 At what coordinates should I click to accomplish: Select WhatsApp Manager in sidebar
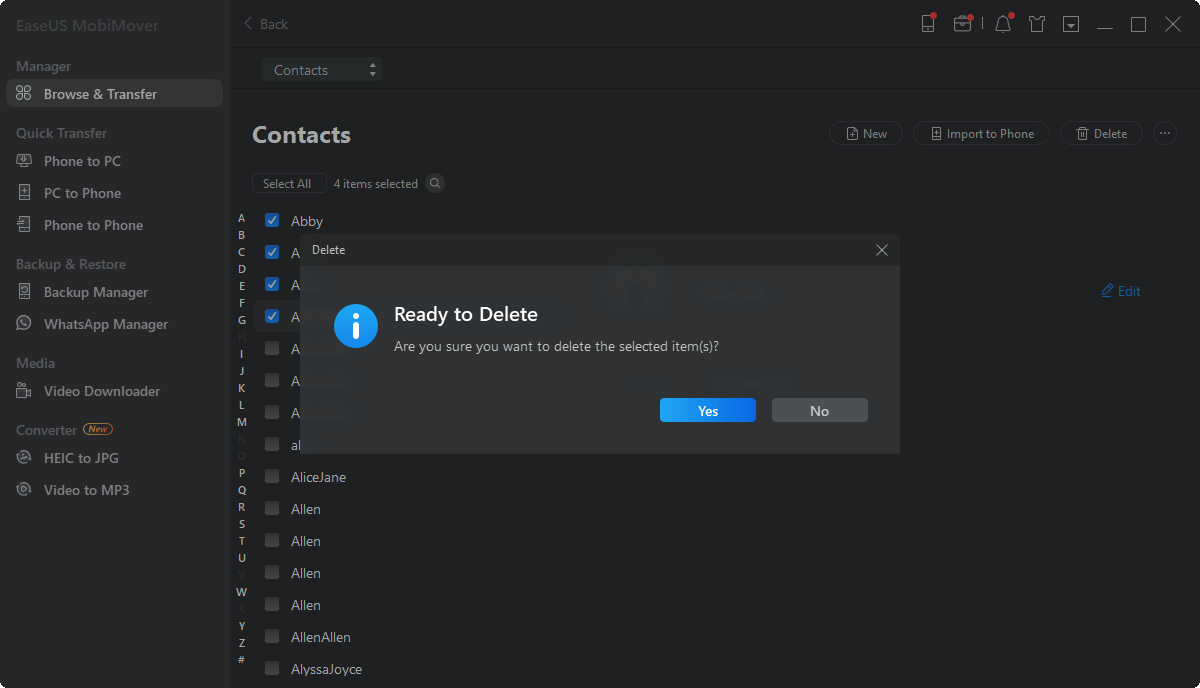pos(105,324)
